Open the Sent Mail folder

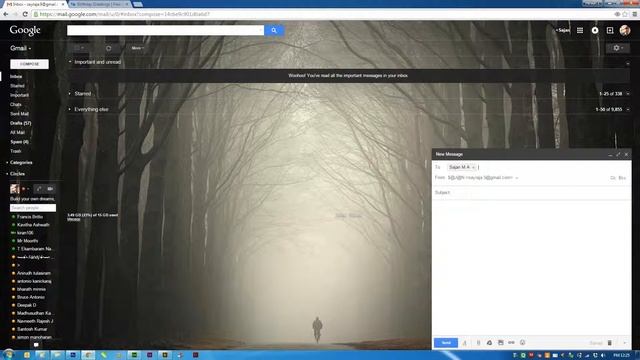click(x=20, y=114)
